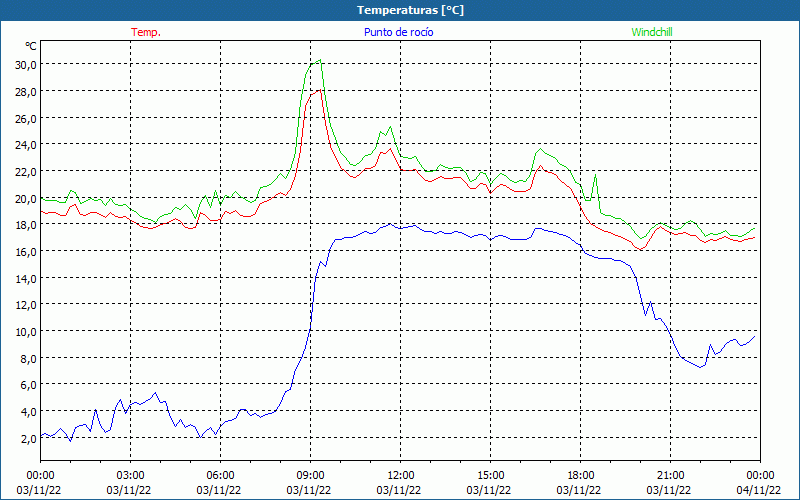Click the °C unit label on y-axis

(x=30, y=46)
